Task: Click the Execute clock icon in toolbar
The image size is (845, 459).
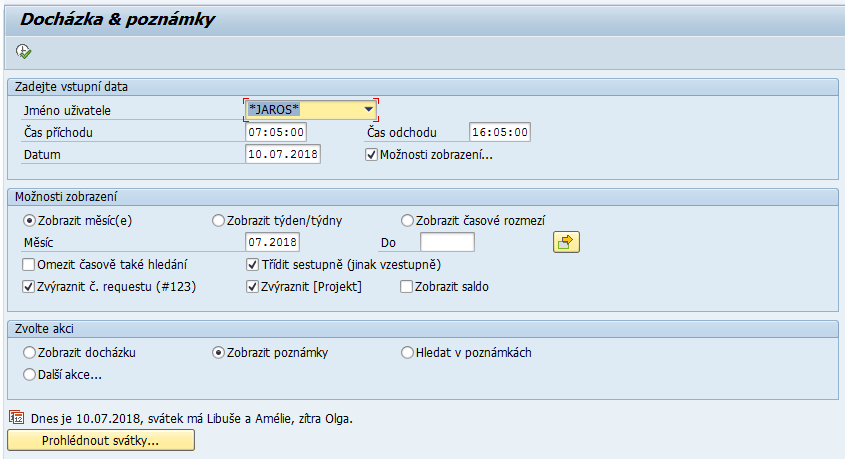Action: pos(24,52)
